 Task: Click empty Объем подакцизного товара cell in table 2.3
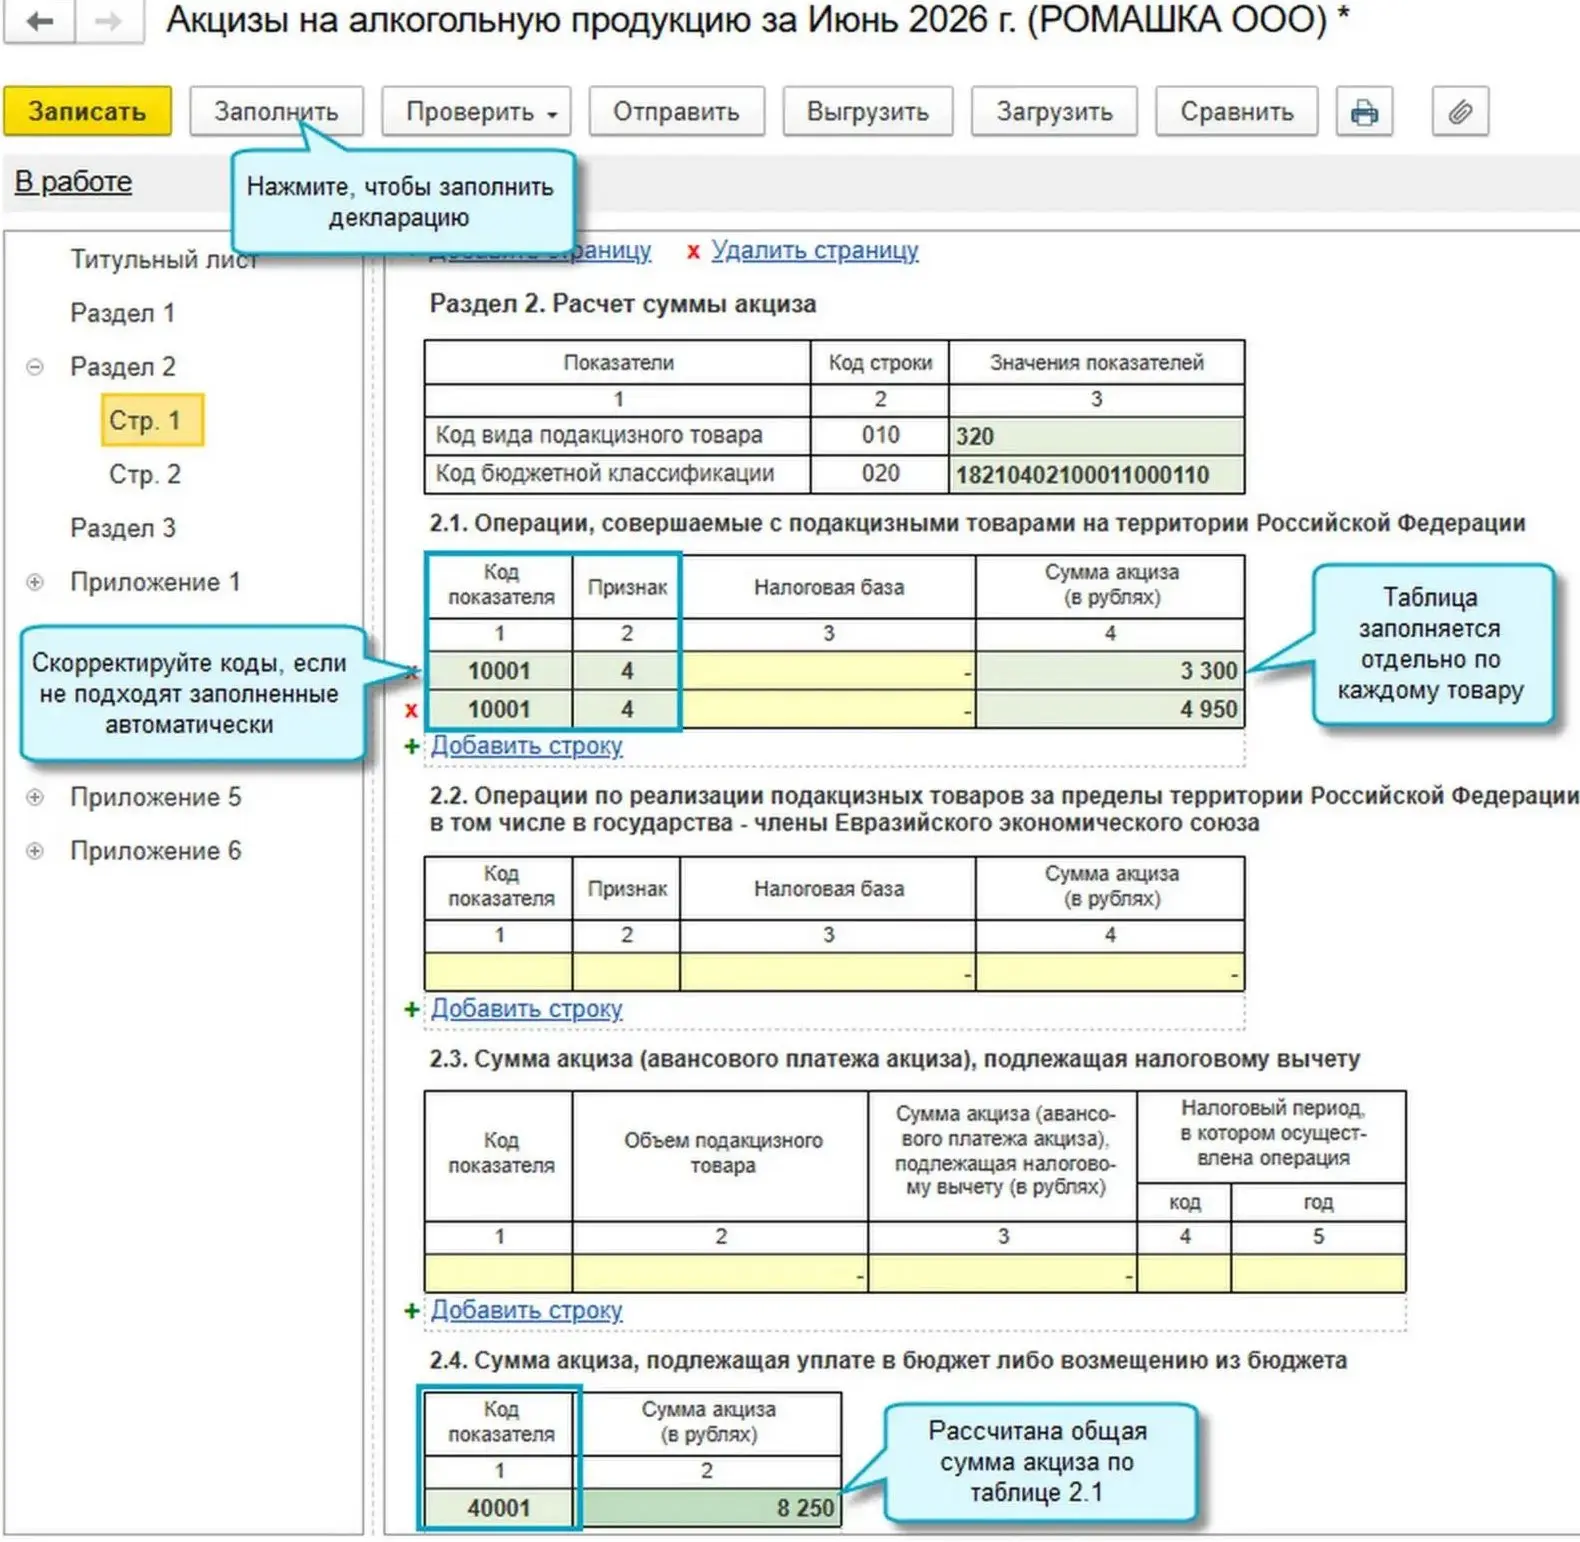720,1273
